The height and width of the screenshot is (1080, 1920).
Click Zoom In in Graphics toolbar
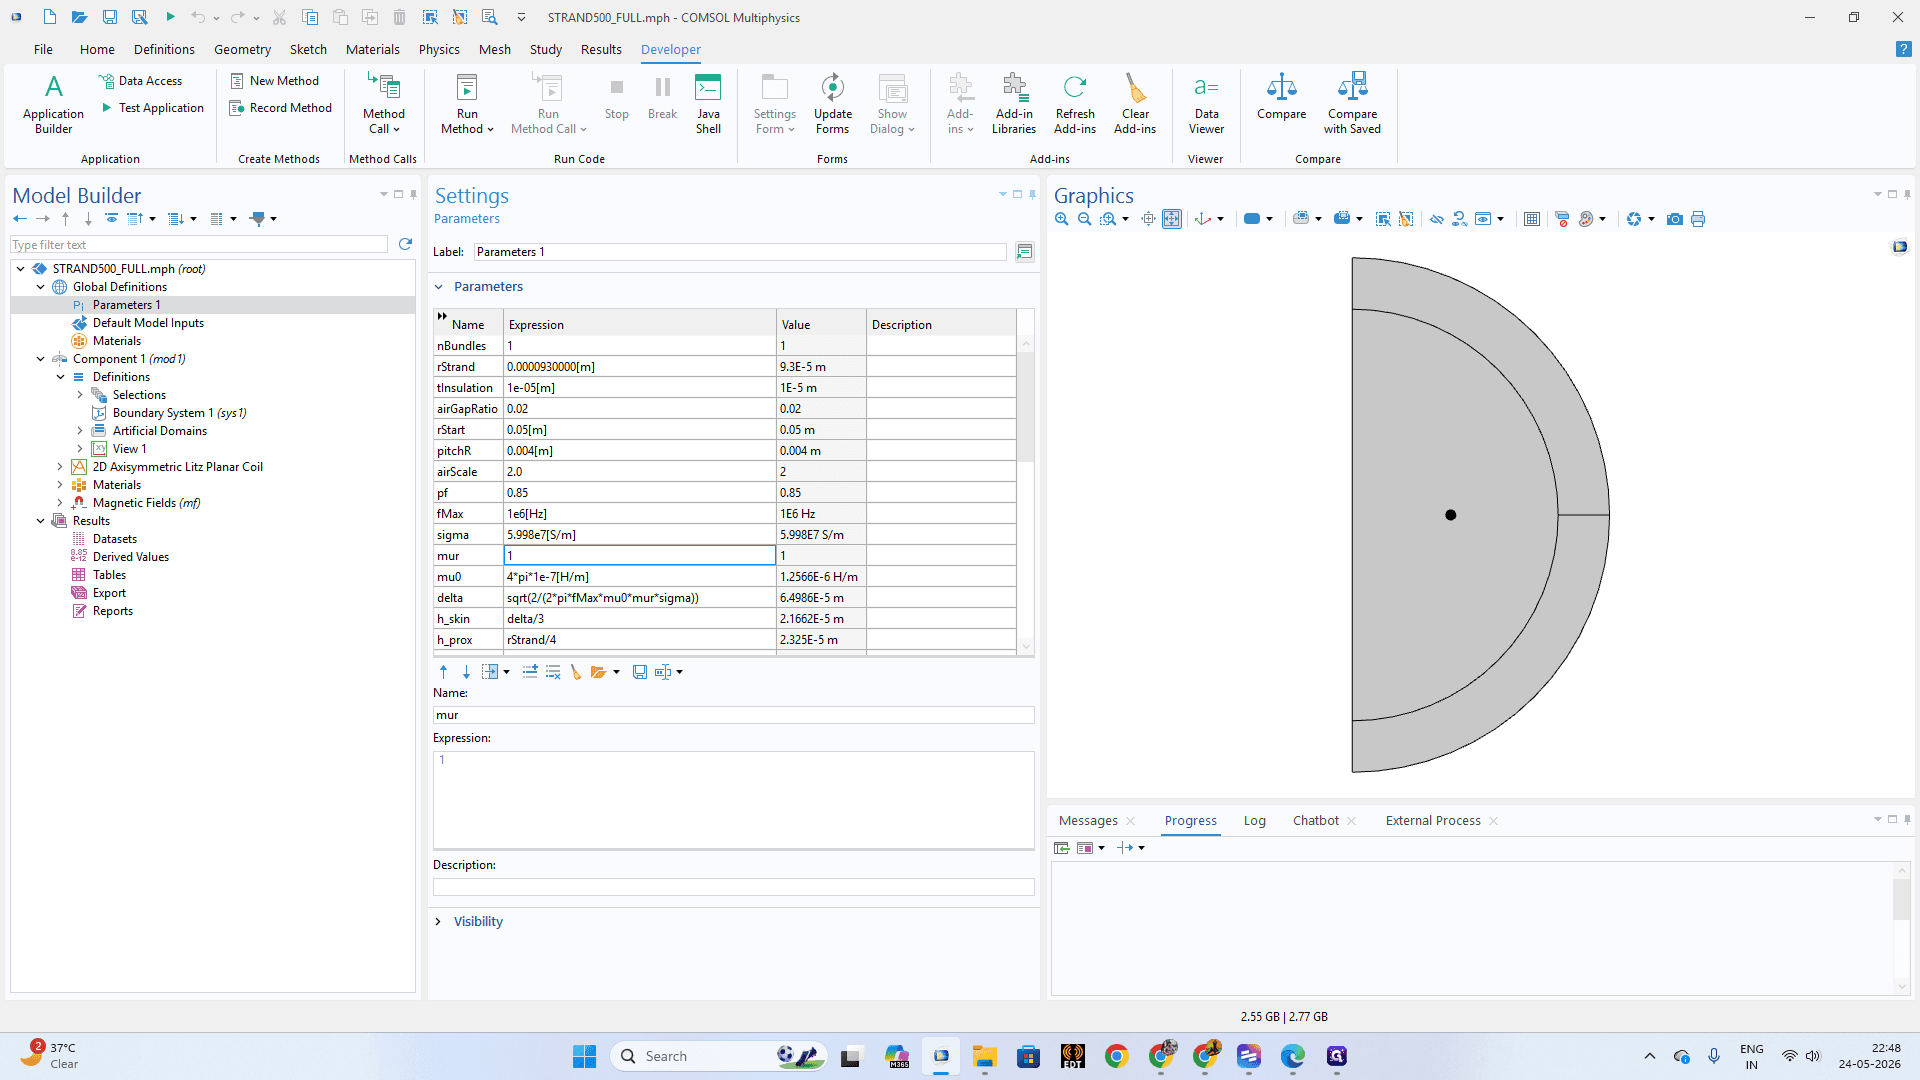point(1062,219)
